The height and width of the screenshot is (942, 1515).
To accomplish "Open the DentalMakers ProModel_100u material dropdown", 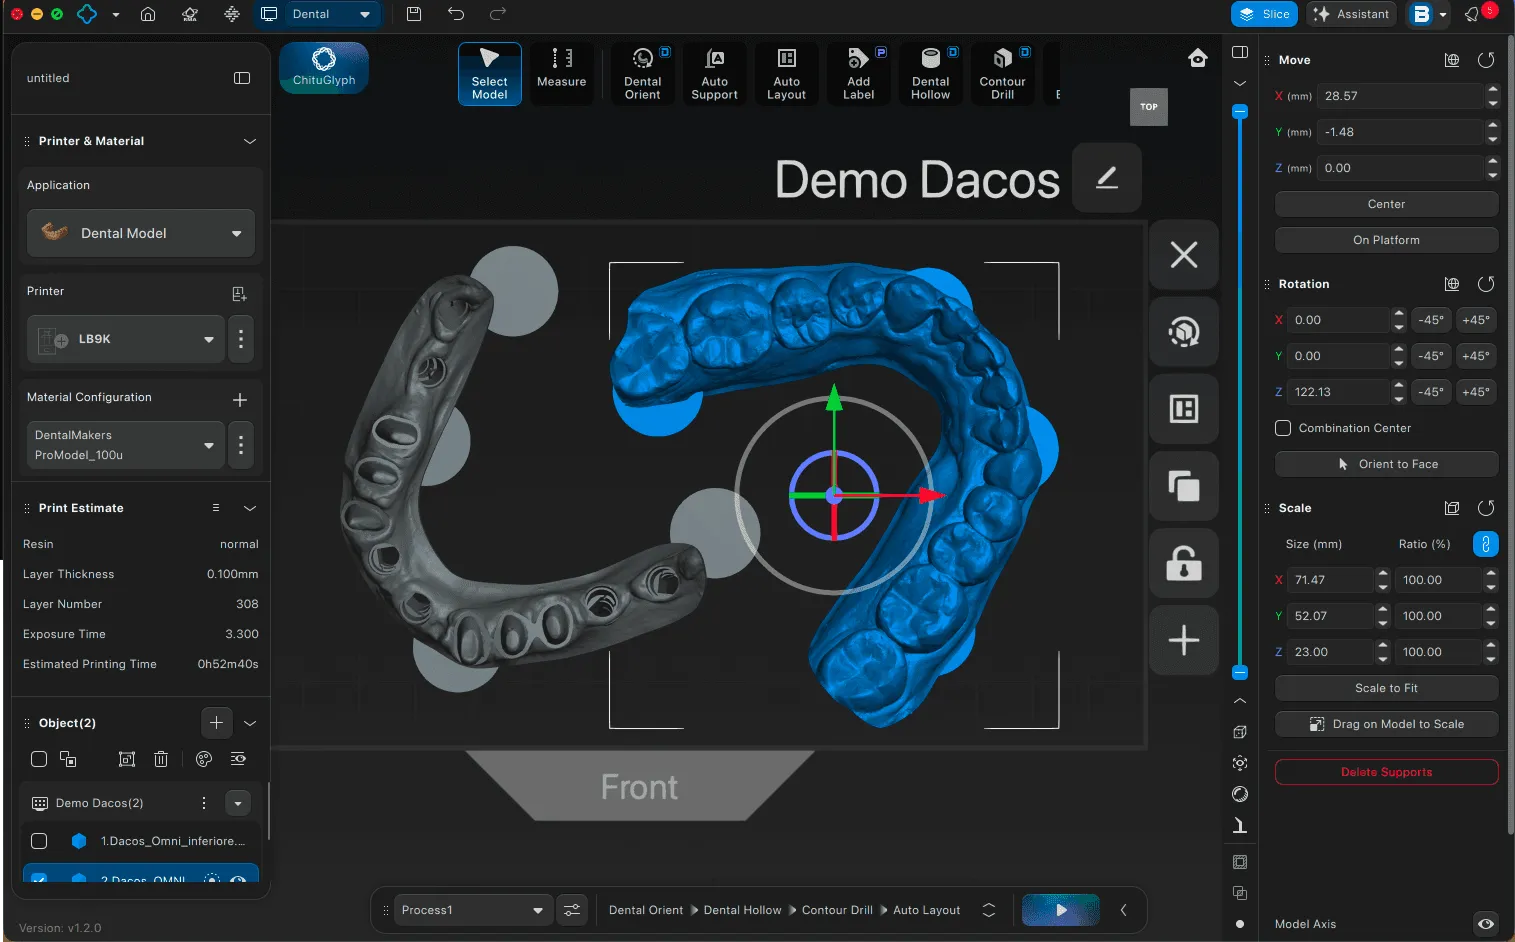I will (x=124, y=445).
